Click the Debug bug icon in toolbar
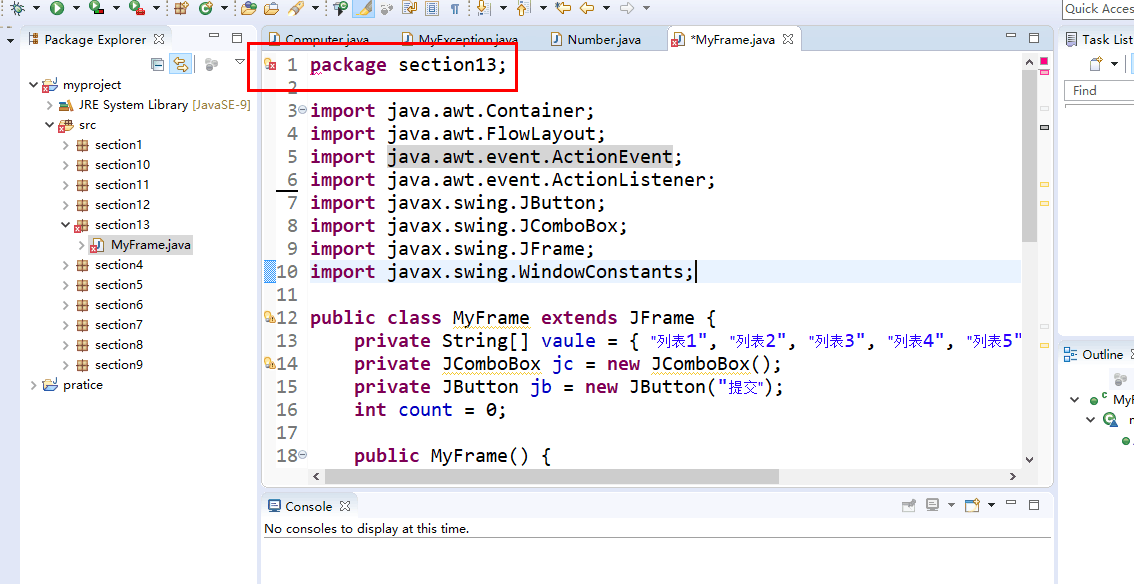This screenshot has height=584, width=1134. pos(18,8)
